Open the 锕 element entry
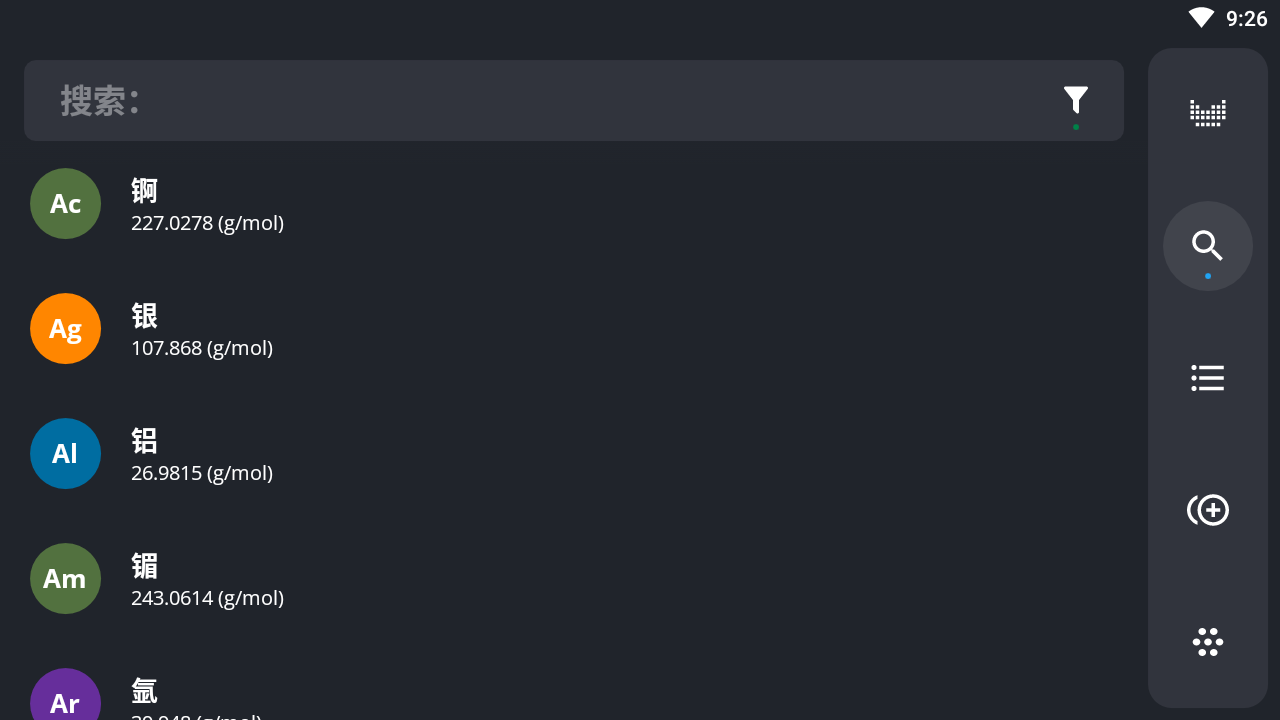 pyautogui.click(x=574, y=204)
